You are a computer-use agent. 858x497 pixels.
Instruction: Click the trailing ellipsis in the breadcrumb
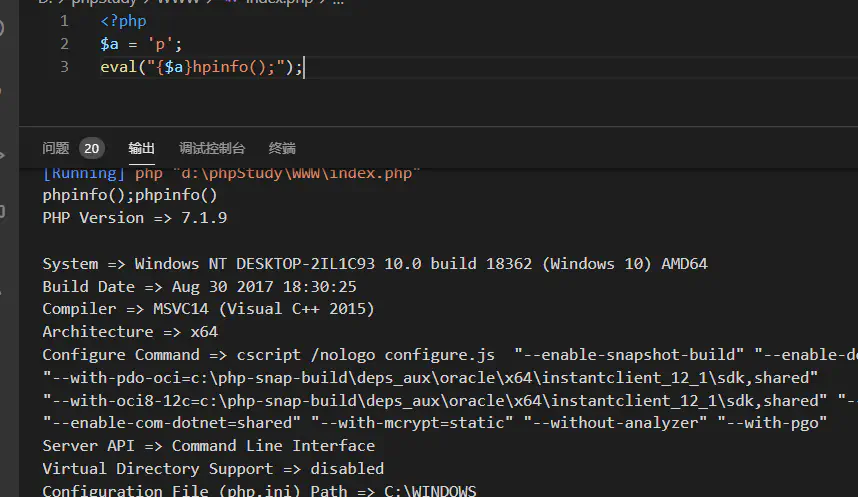coord(337,2)
